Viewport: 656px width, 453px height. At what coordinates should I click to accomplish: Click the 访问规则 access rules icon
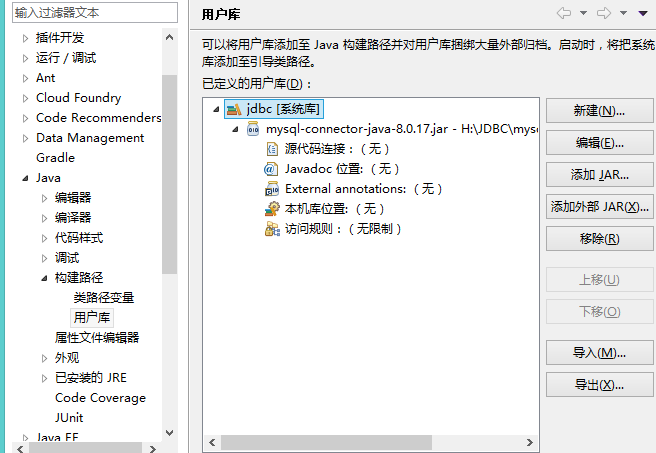coord(272,229)
